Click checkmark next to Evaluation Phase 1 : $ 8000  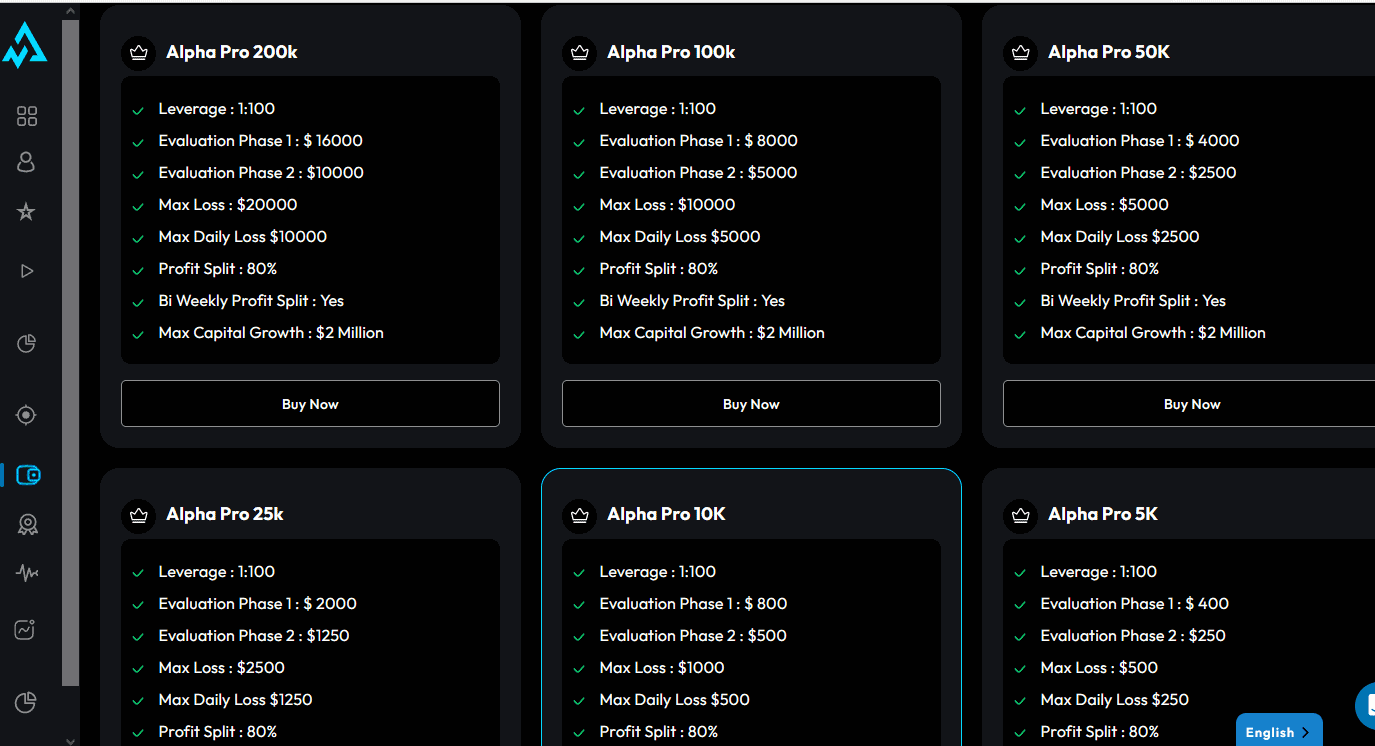click(x=579, y=142)
